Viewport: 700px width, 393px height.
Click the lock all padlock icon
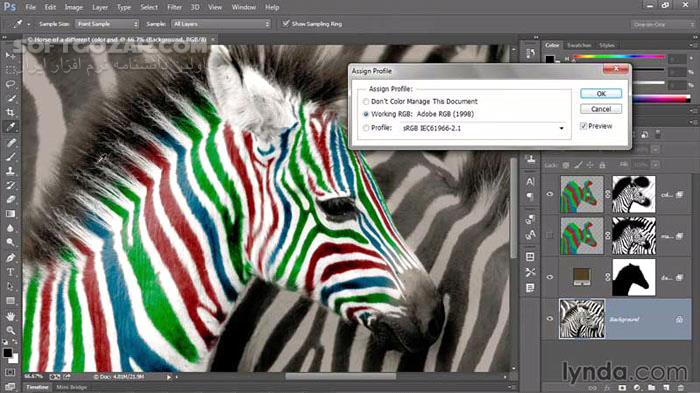point(602,165)
